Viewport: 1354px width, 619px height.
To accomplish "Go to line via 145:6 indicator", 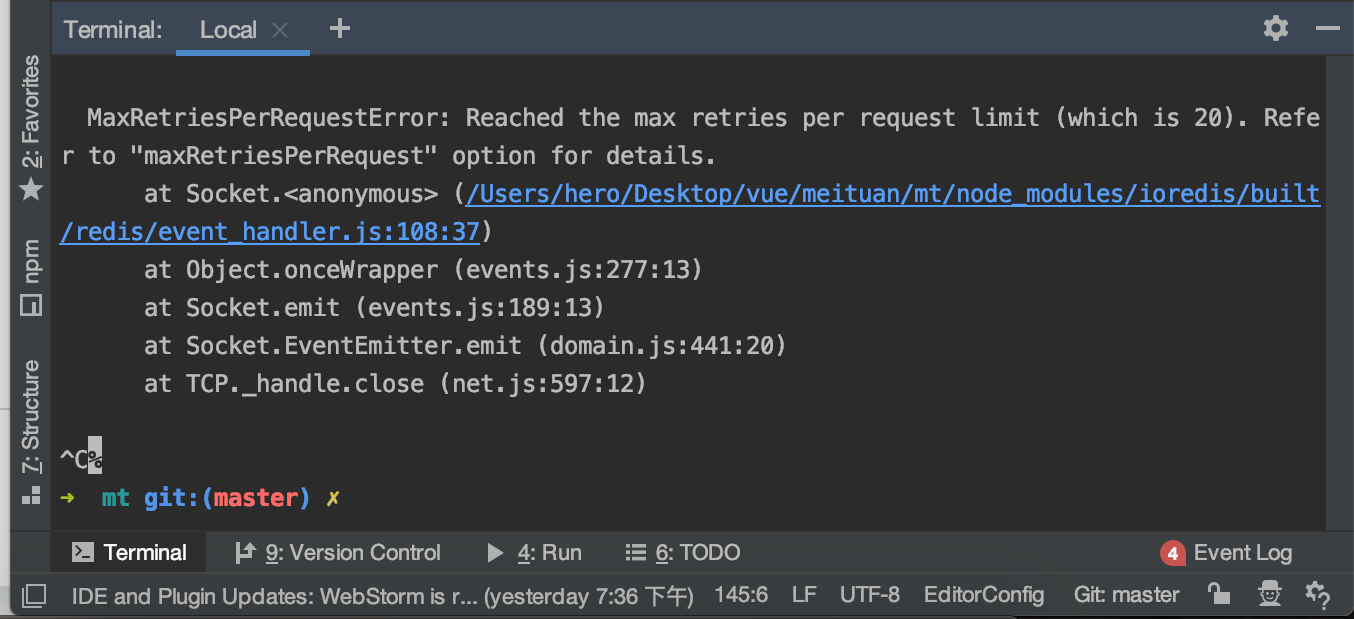I will tap(741, 595).
